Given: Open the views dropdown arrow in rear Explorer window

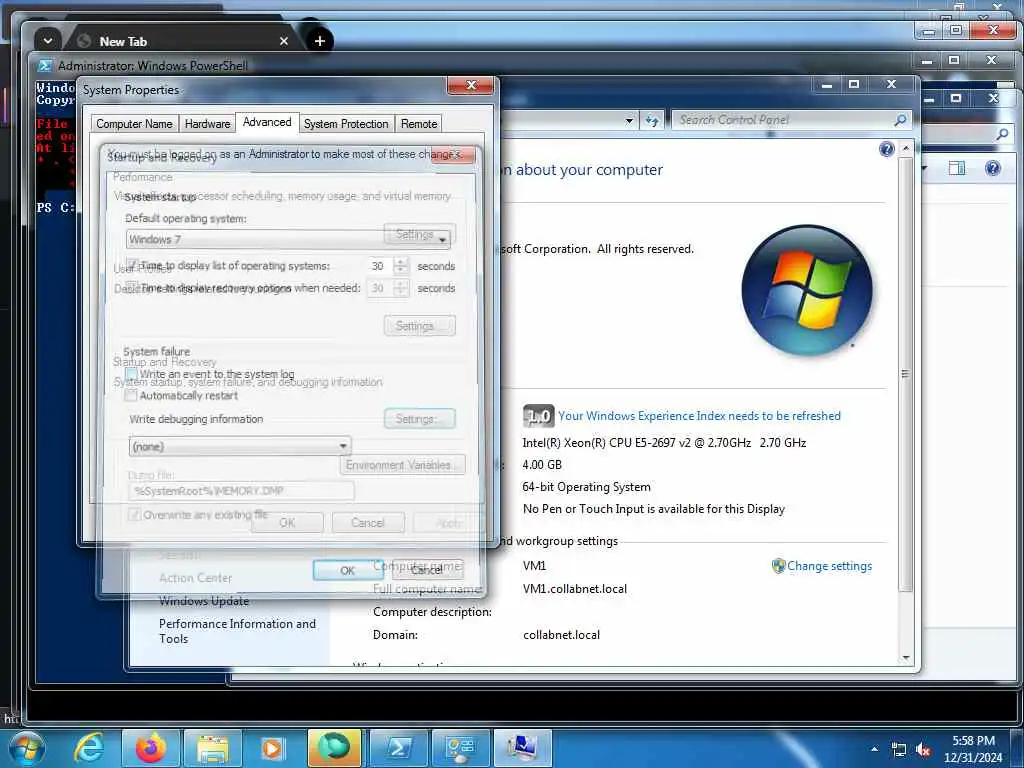Looking at the screenshot, I should click(924, 168).
